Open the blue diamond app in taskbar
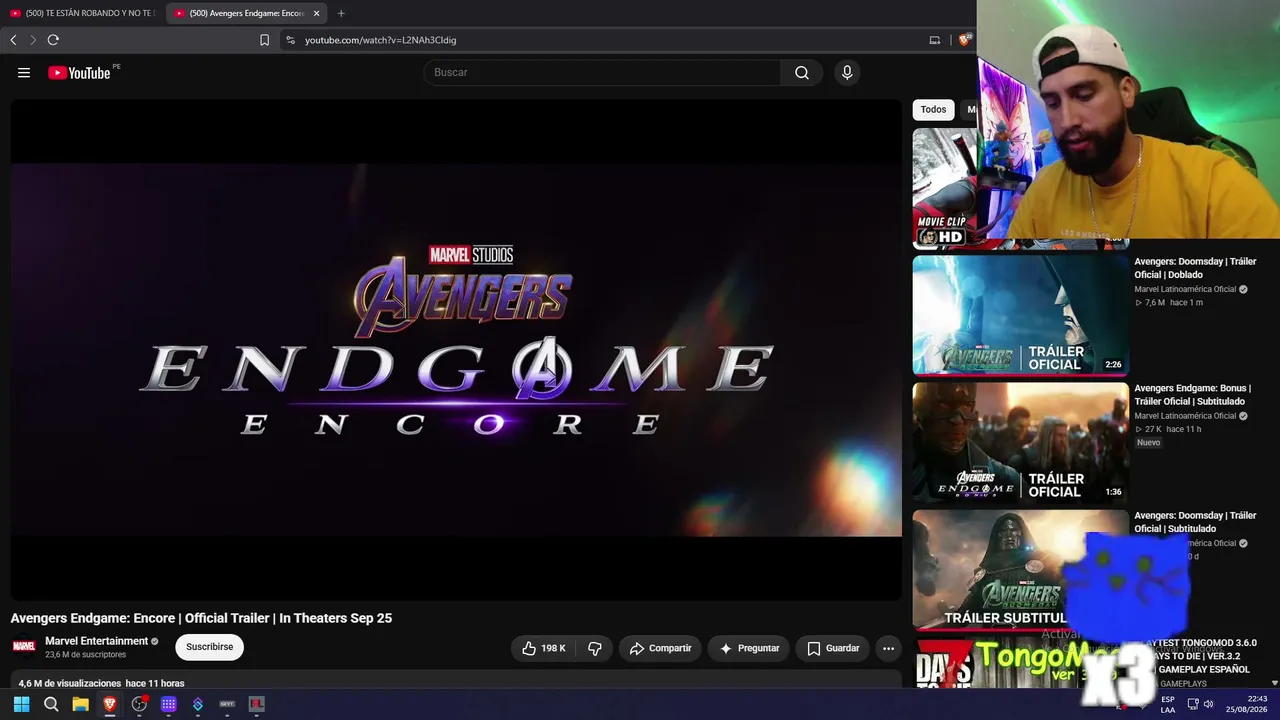 pyautogui.click(x=198, y=704)
